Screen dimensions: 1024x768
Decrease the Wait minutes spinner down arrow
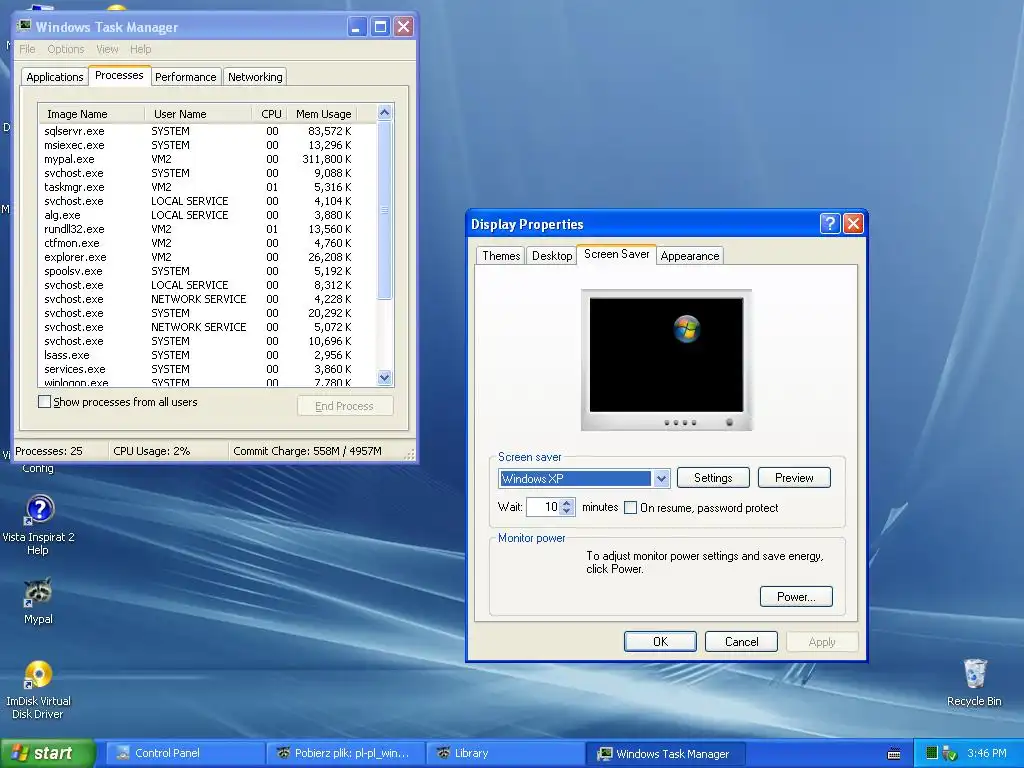[x=566, y=511]
